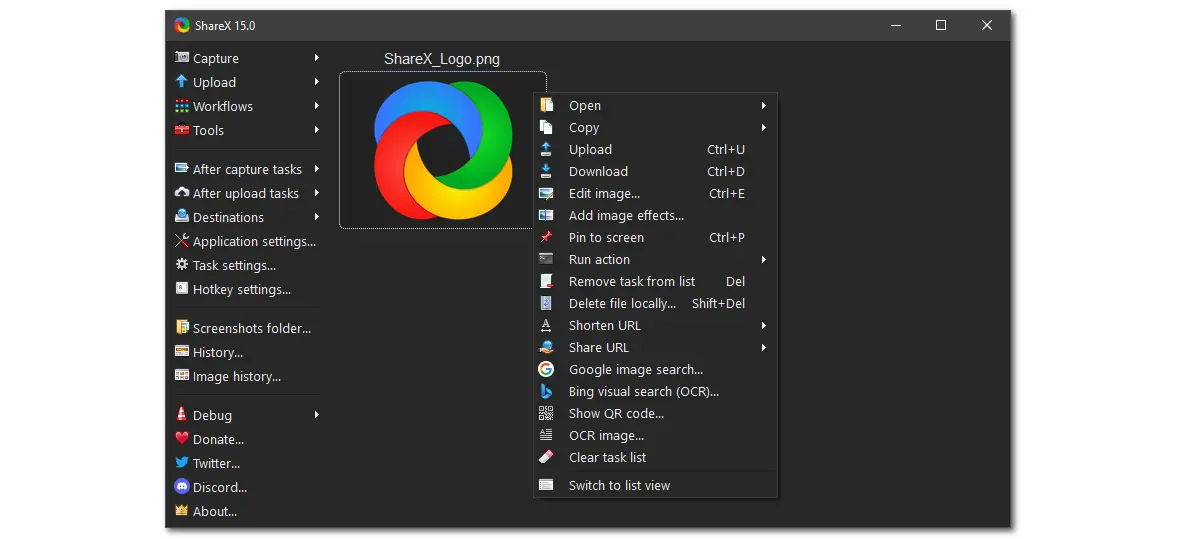This screenshot has width=1182, height=539.
Task: Switch to list view
Action: (x=619, y=486)
